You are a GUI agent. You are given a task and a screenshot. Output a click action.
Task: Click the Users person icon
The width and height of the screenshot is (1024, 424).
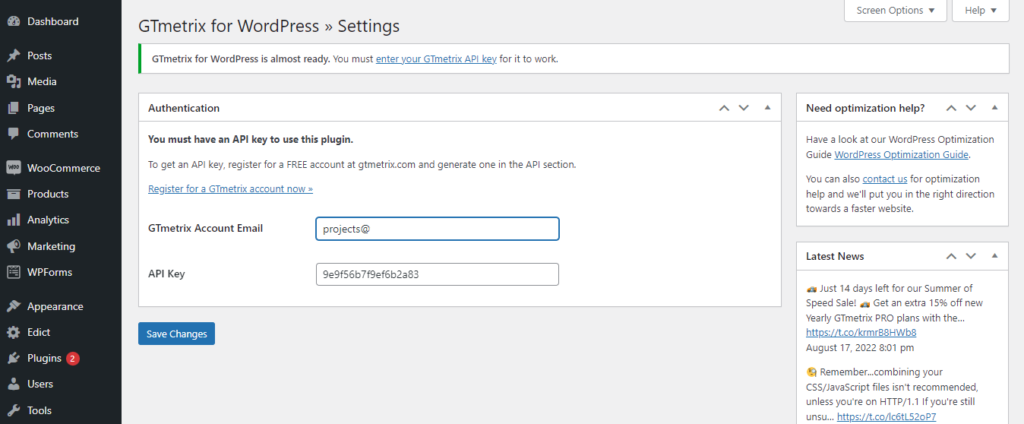coord(13,384)
